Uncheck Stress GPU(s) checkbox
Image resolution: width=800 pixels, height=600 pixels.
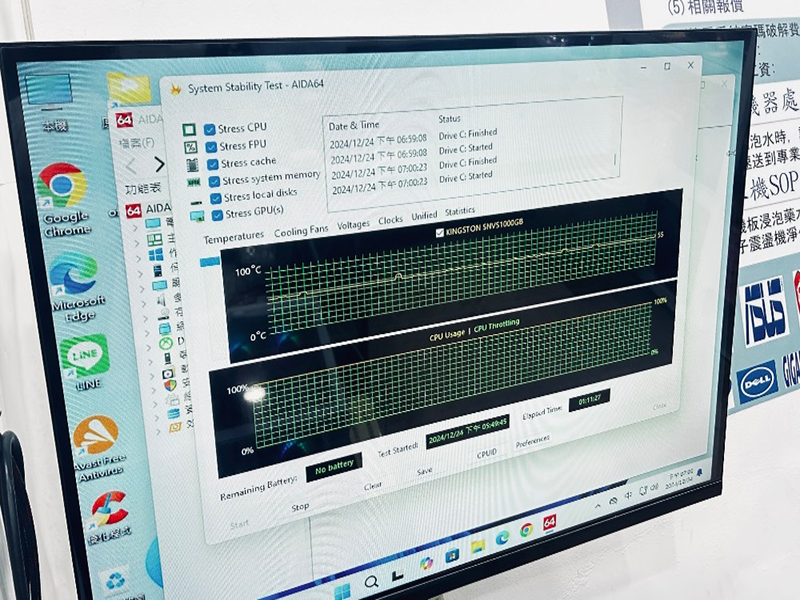217,215
